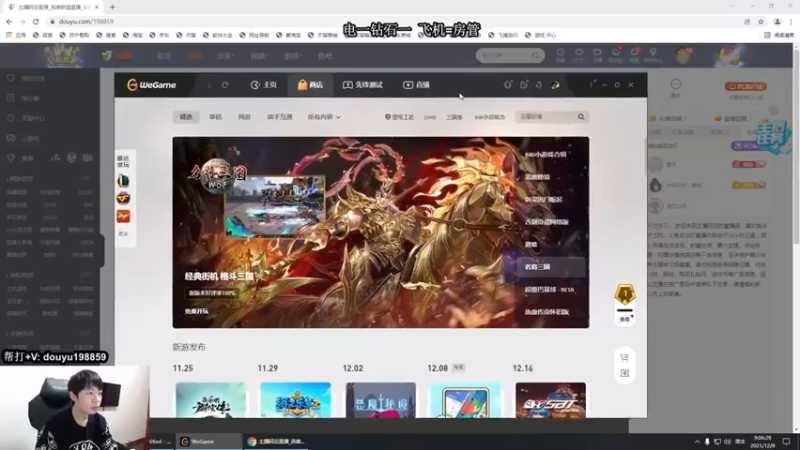800x450 pixels.
Task: Launch League of Legends from recent games
Action: [x=123, y=181]
